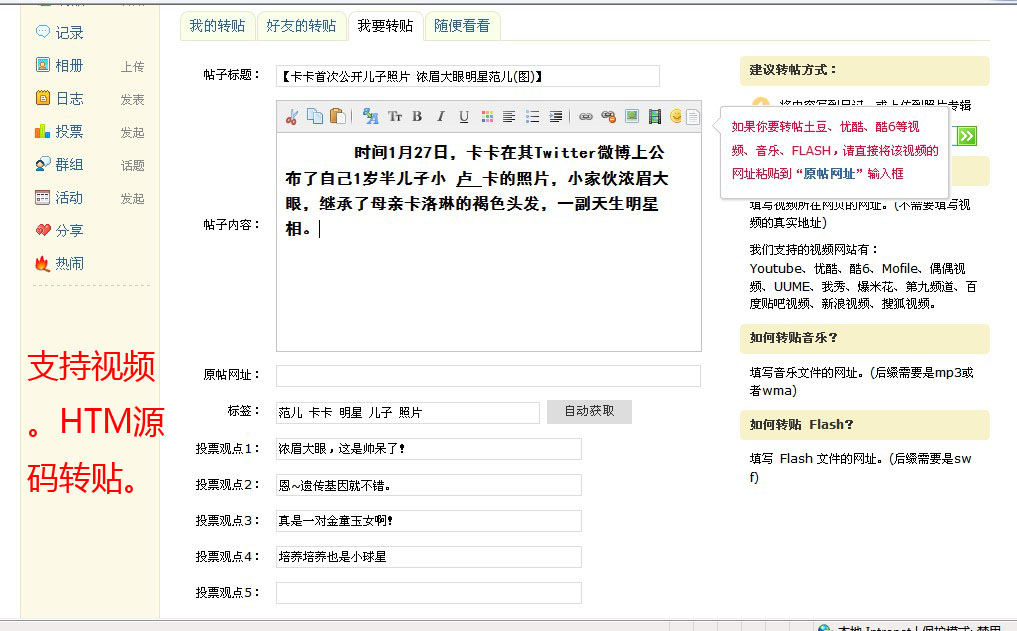
Task: Open the font size Tt tool
Action: (394, 117)
